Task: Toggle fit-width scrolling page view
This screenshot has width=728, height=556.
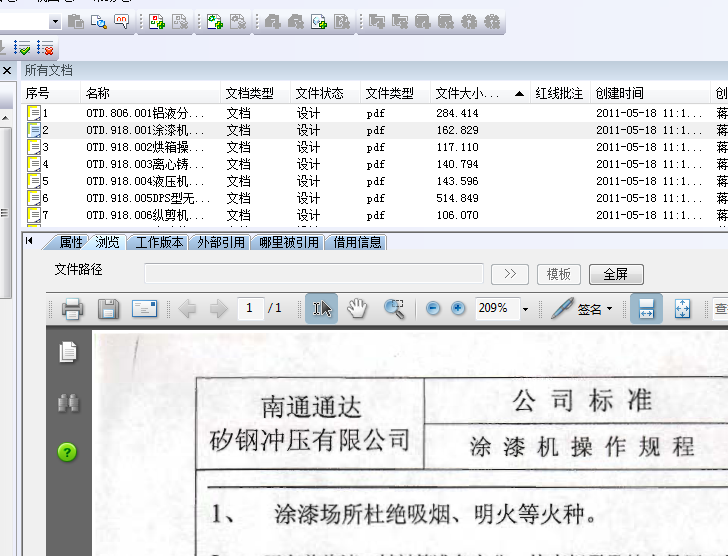Action: click(646, 309)
